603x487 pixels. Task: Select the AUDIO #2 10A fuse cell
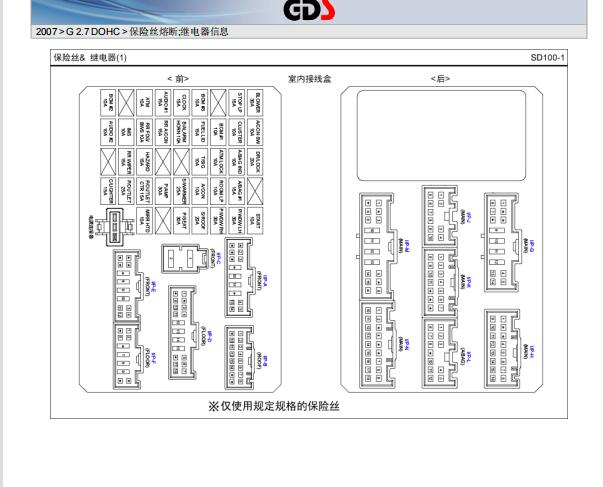tap(108, 132)
